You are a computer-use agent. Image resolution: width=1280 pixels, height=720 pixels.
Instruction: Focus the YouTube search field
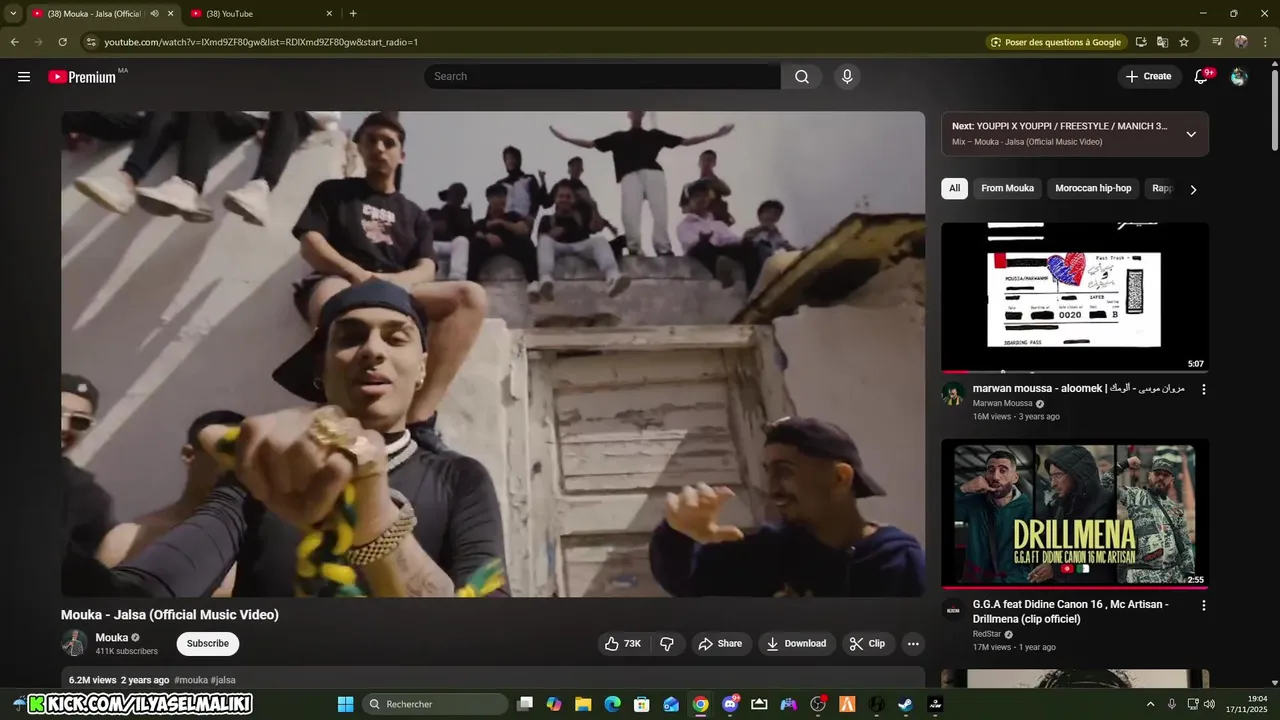[x=602, y=76]
